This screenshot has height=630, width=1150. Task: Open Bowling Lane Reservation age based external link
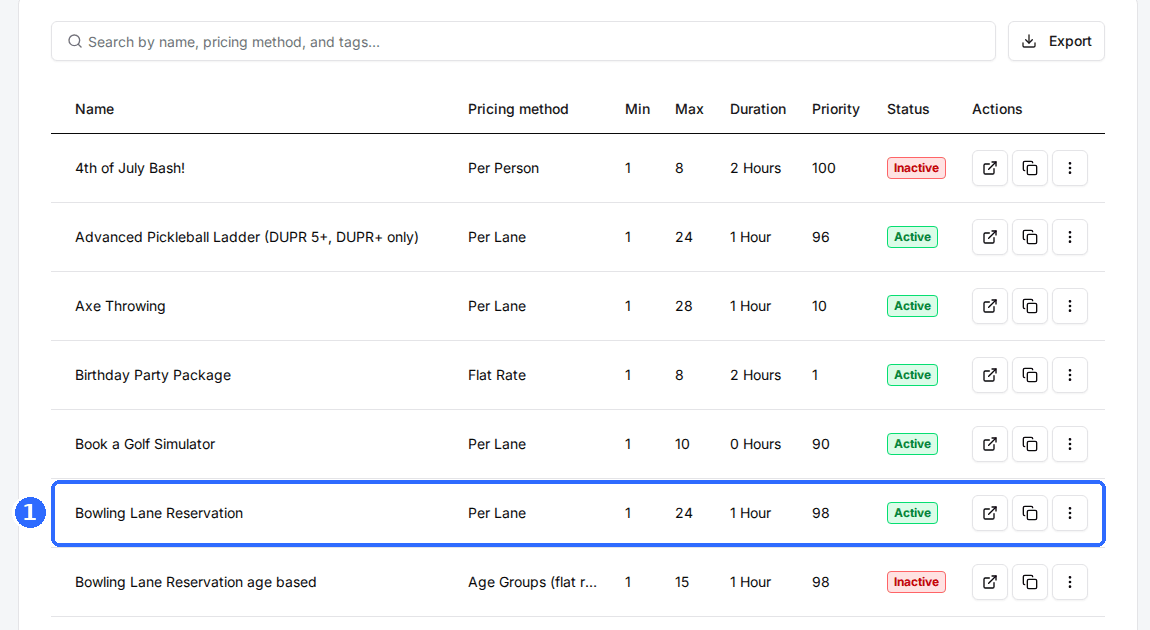989,582
